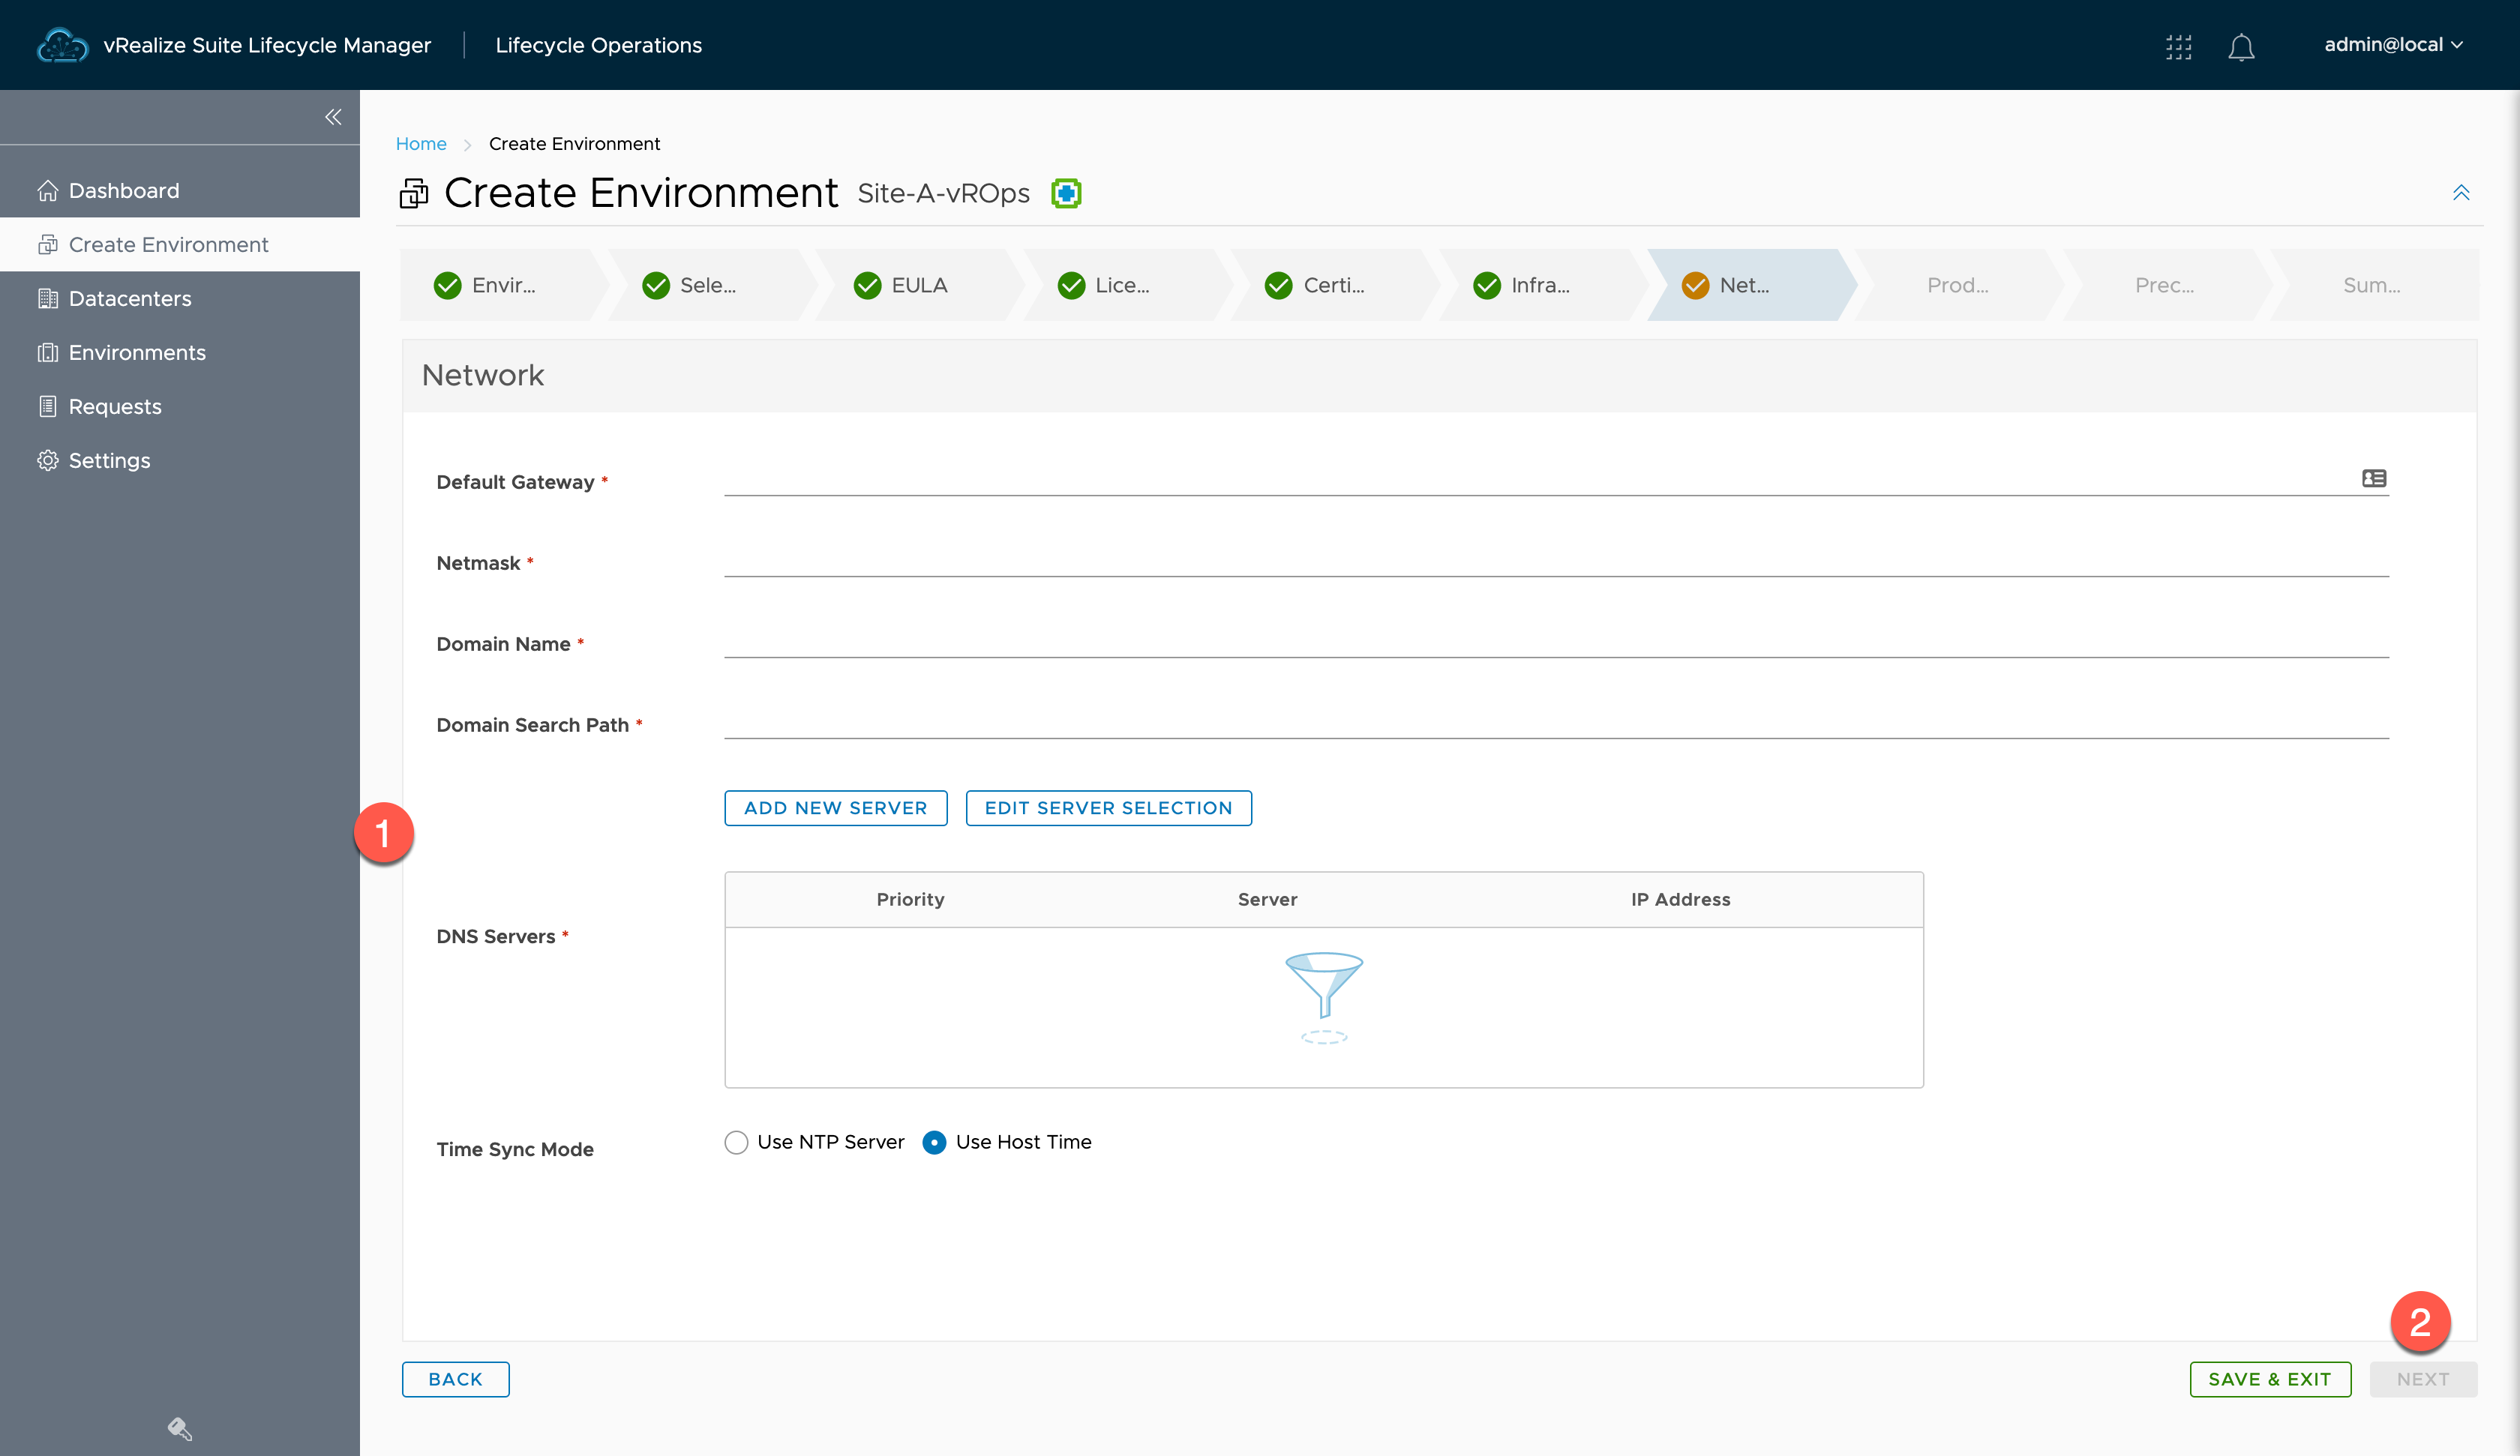
Task: Go to Dashboard in sidebar
Action: pyautogui.click(x=180, y=190)
